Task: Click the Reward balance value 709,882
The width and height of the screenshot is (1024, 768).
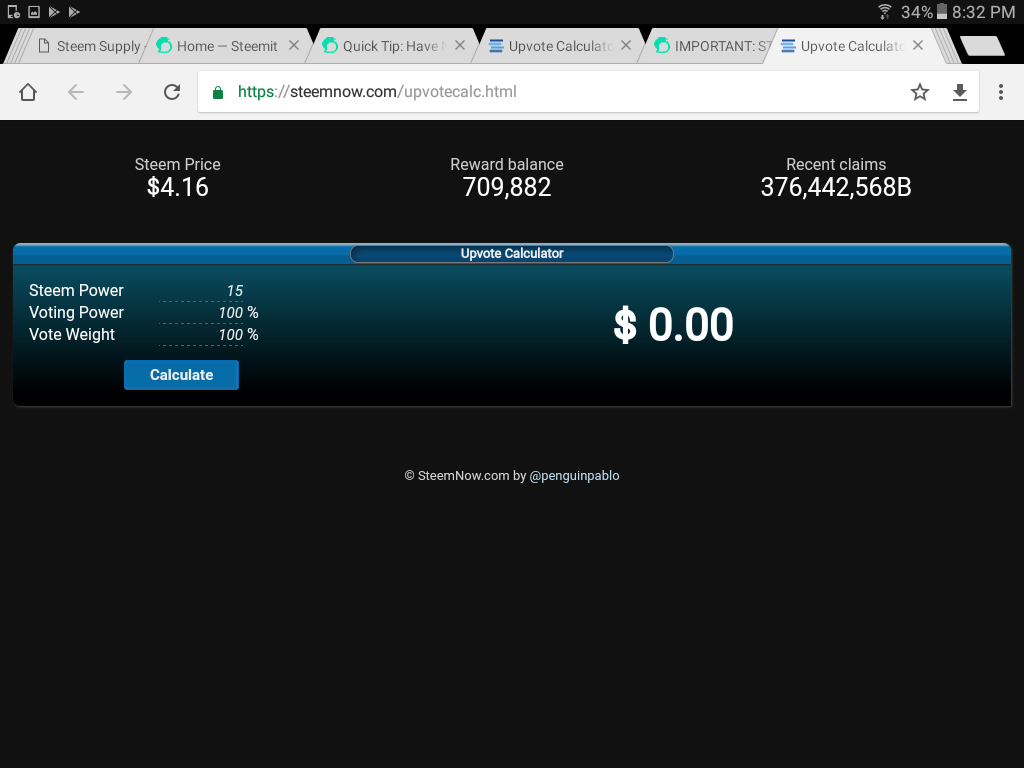Action: pyautogui.click(x=507, y=187)
